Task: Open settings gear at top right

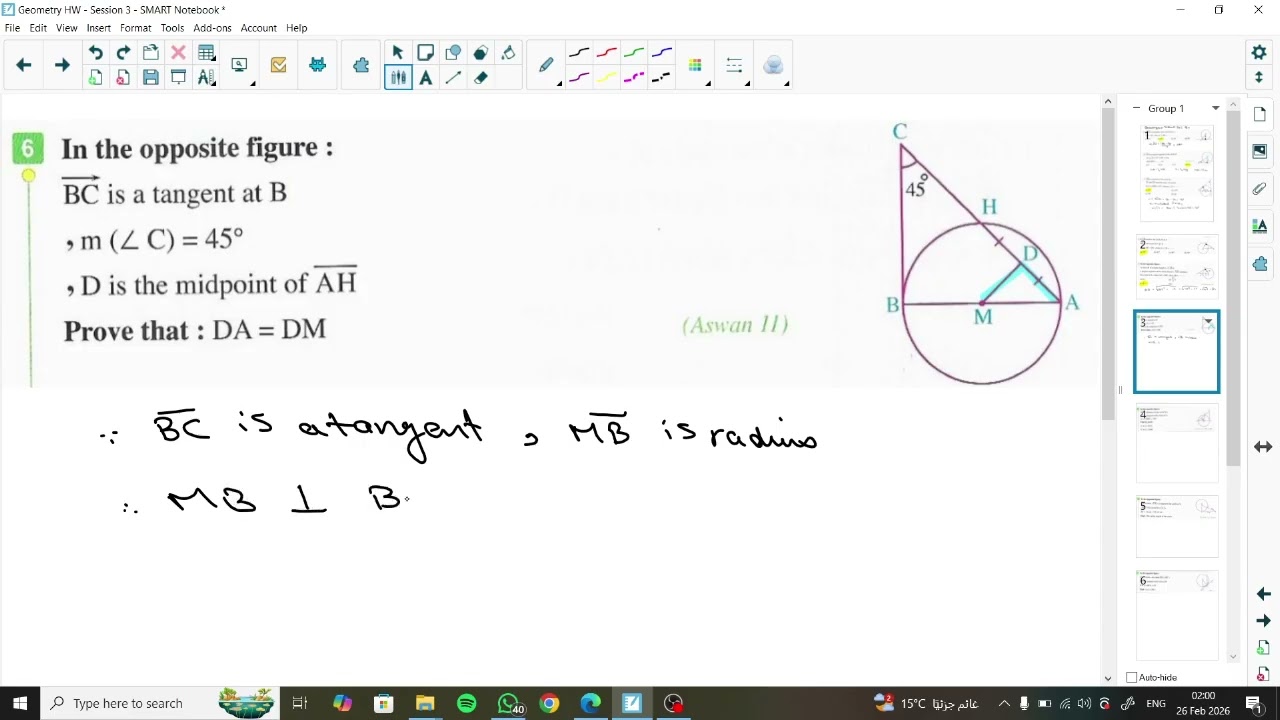Action: pos(1259,52)
